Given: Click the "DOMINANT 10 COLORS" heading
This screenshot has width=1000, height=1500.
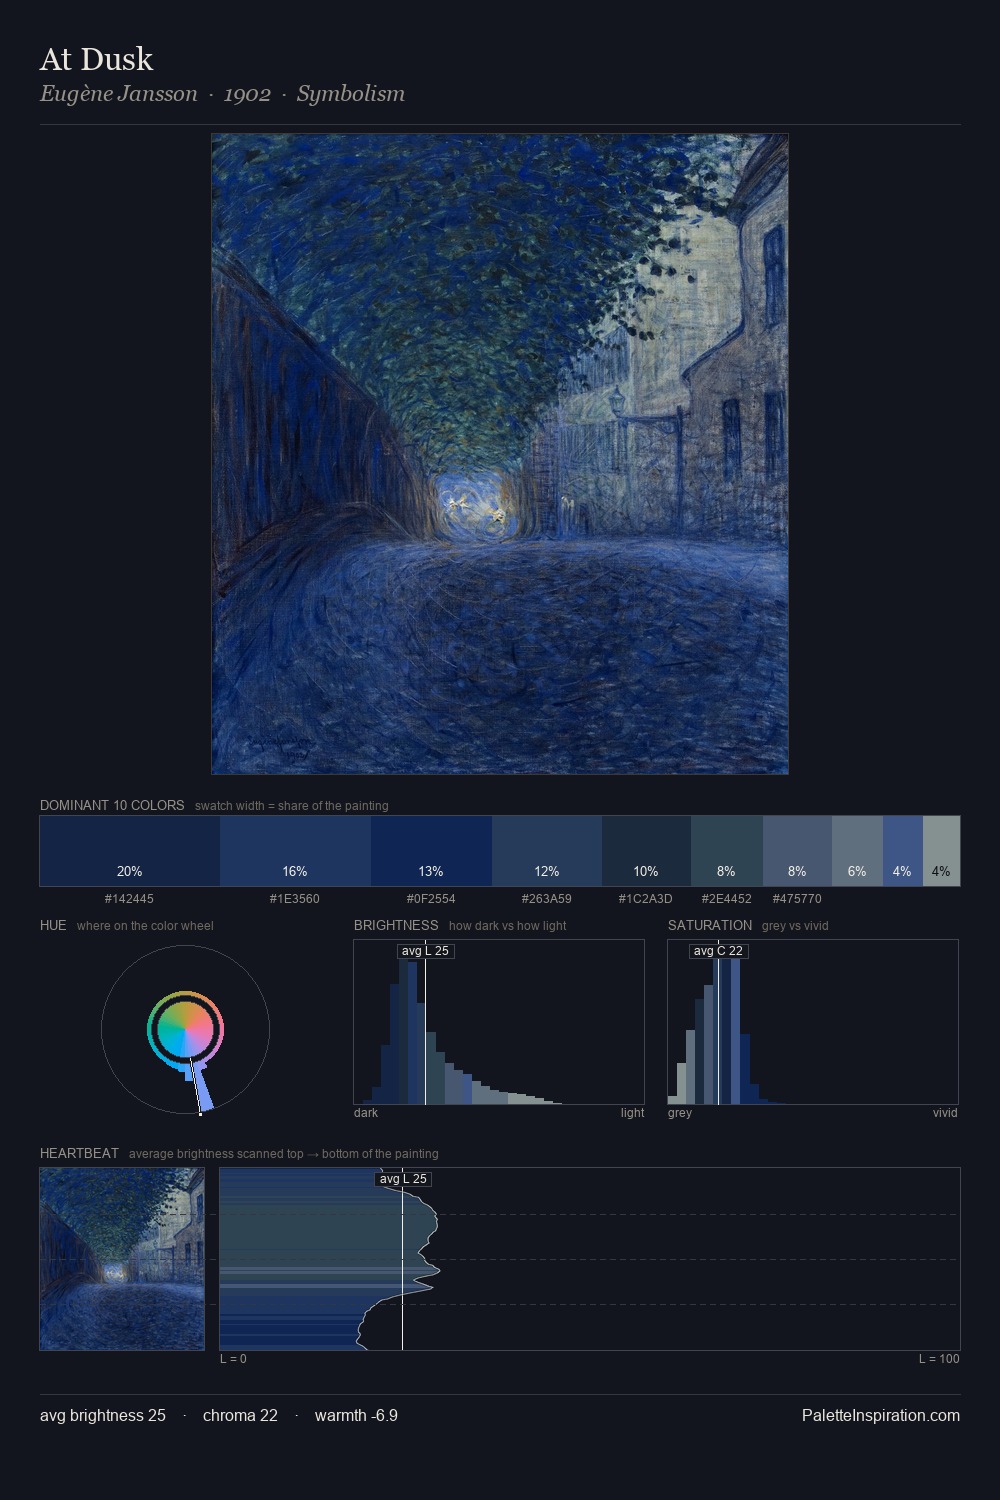Looking at the screenshot, I should [x=112, y=806].
